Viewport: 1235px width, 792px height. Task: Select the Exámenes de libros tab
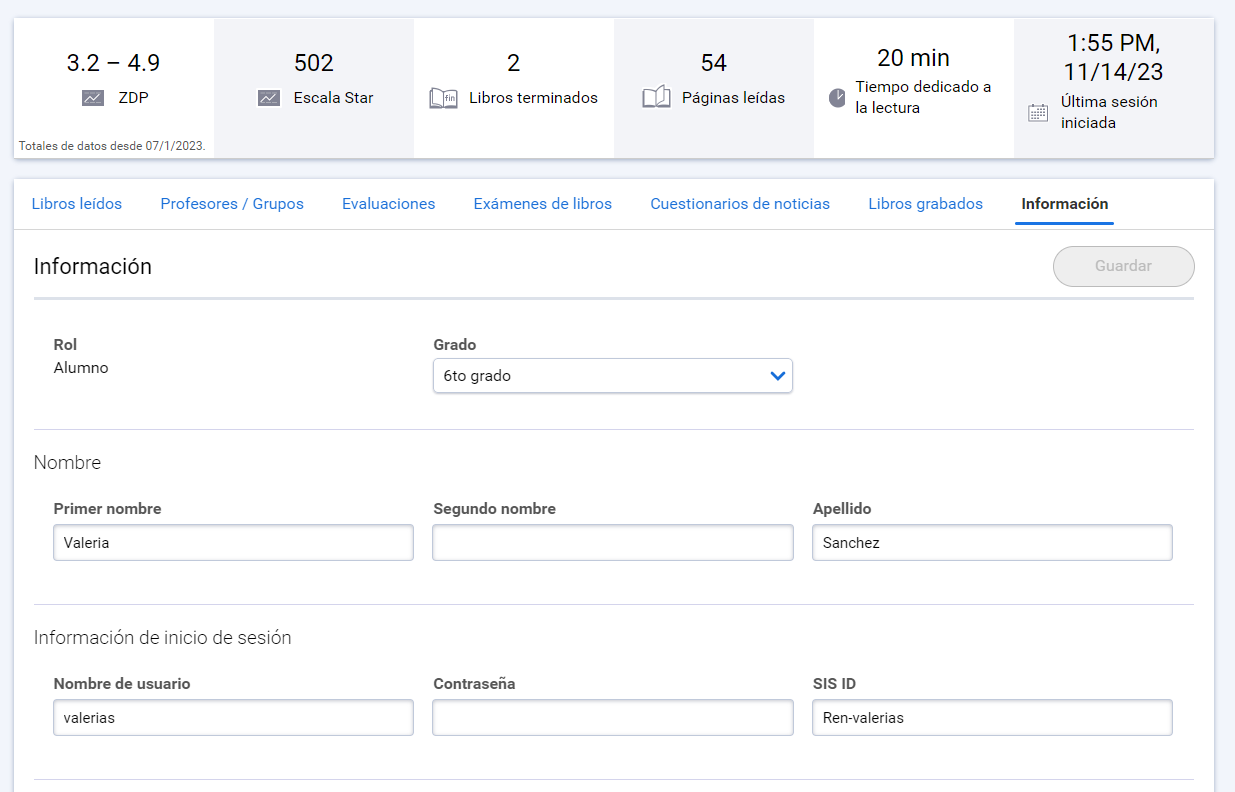click(543, 204)
